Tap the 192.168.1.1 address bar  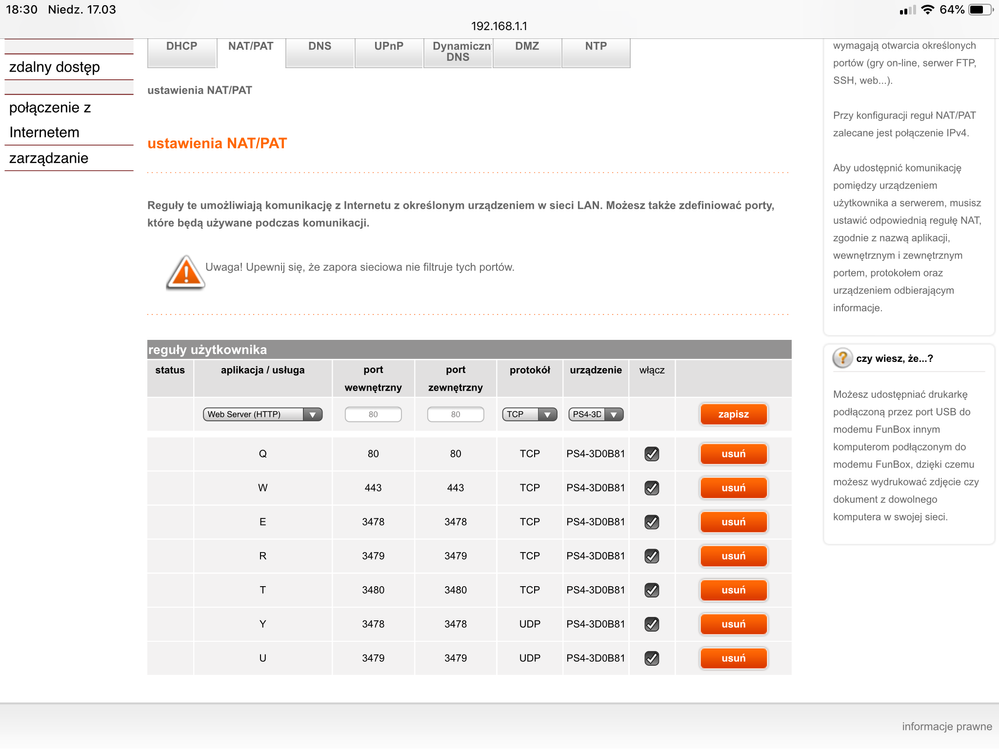click(x=499, y=26)
